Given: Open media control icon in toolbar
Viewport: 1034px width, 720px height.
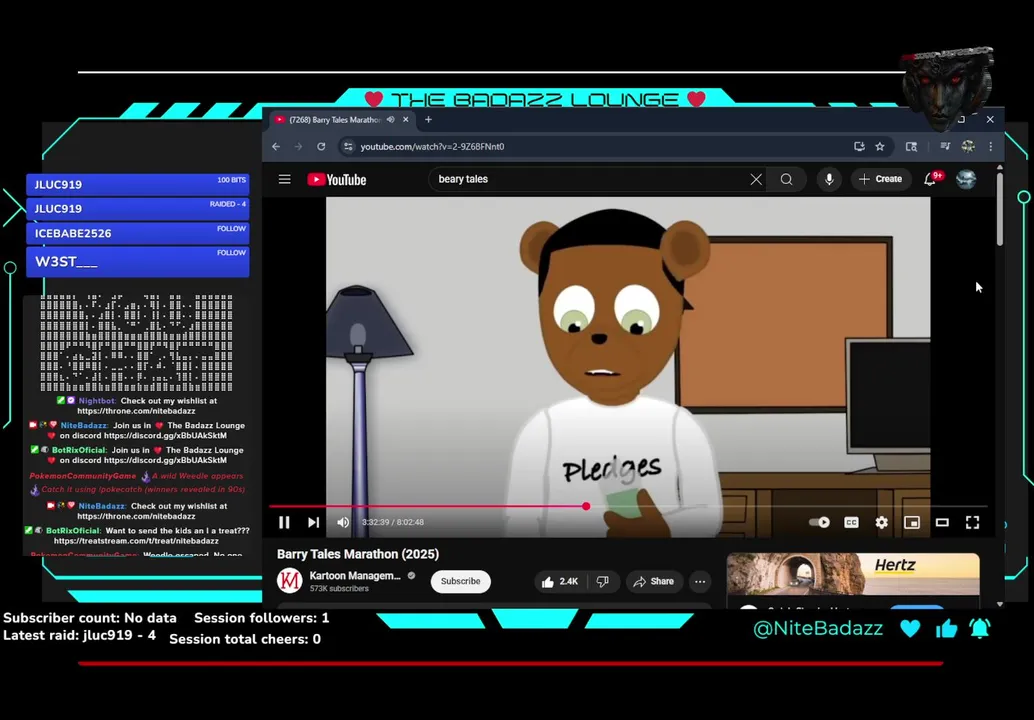Looking at the screenshot, I should 945,146.
